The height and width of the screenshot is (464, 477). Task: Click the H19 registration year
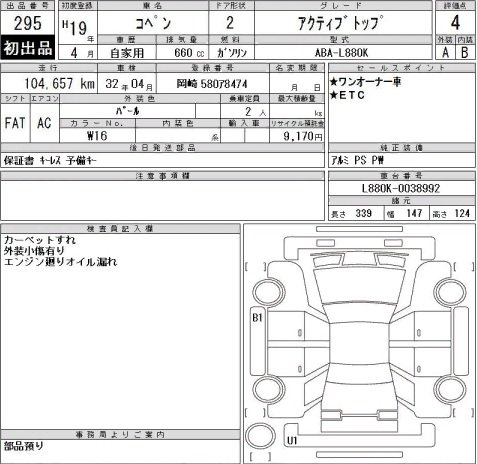click(x=75, y=27)
